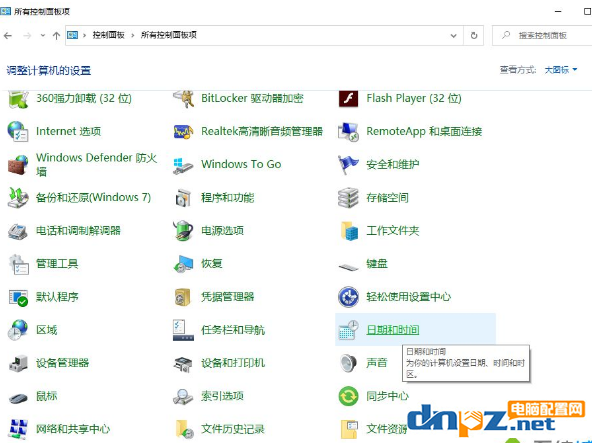Open the 备份和还原(Windows 7) link
Screen dimensions: 592x443
pos(93,198)
